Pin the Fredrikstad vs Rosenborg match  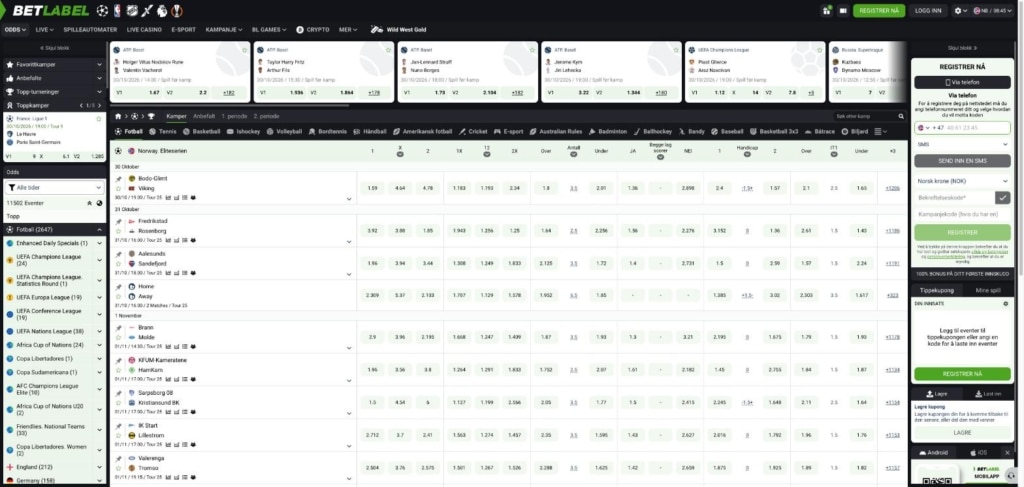coord(118,221)
